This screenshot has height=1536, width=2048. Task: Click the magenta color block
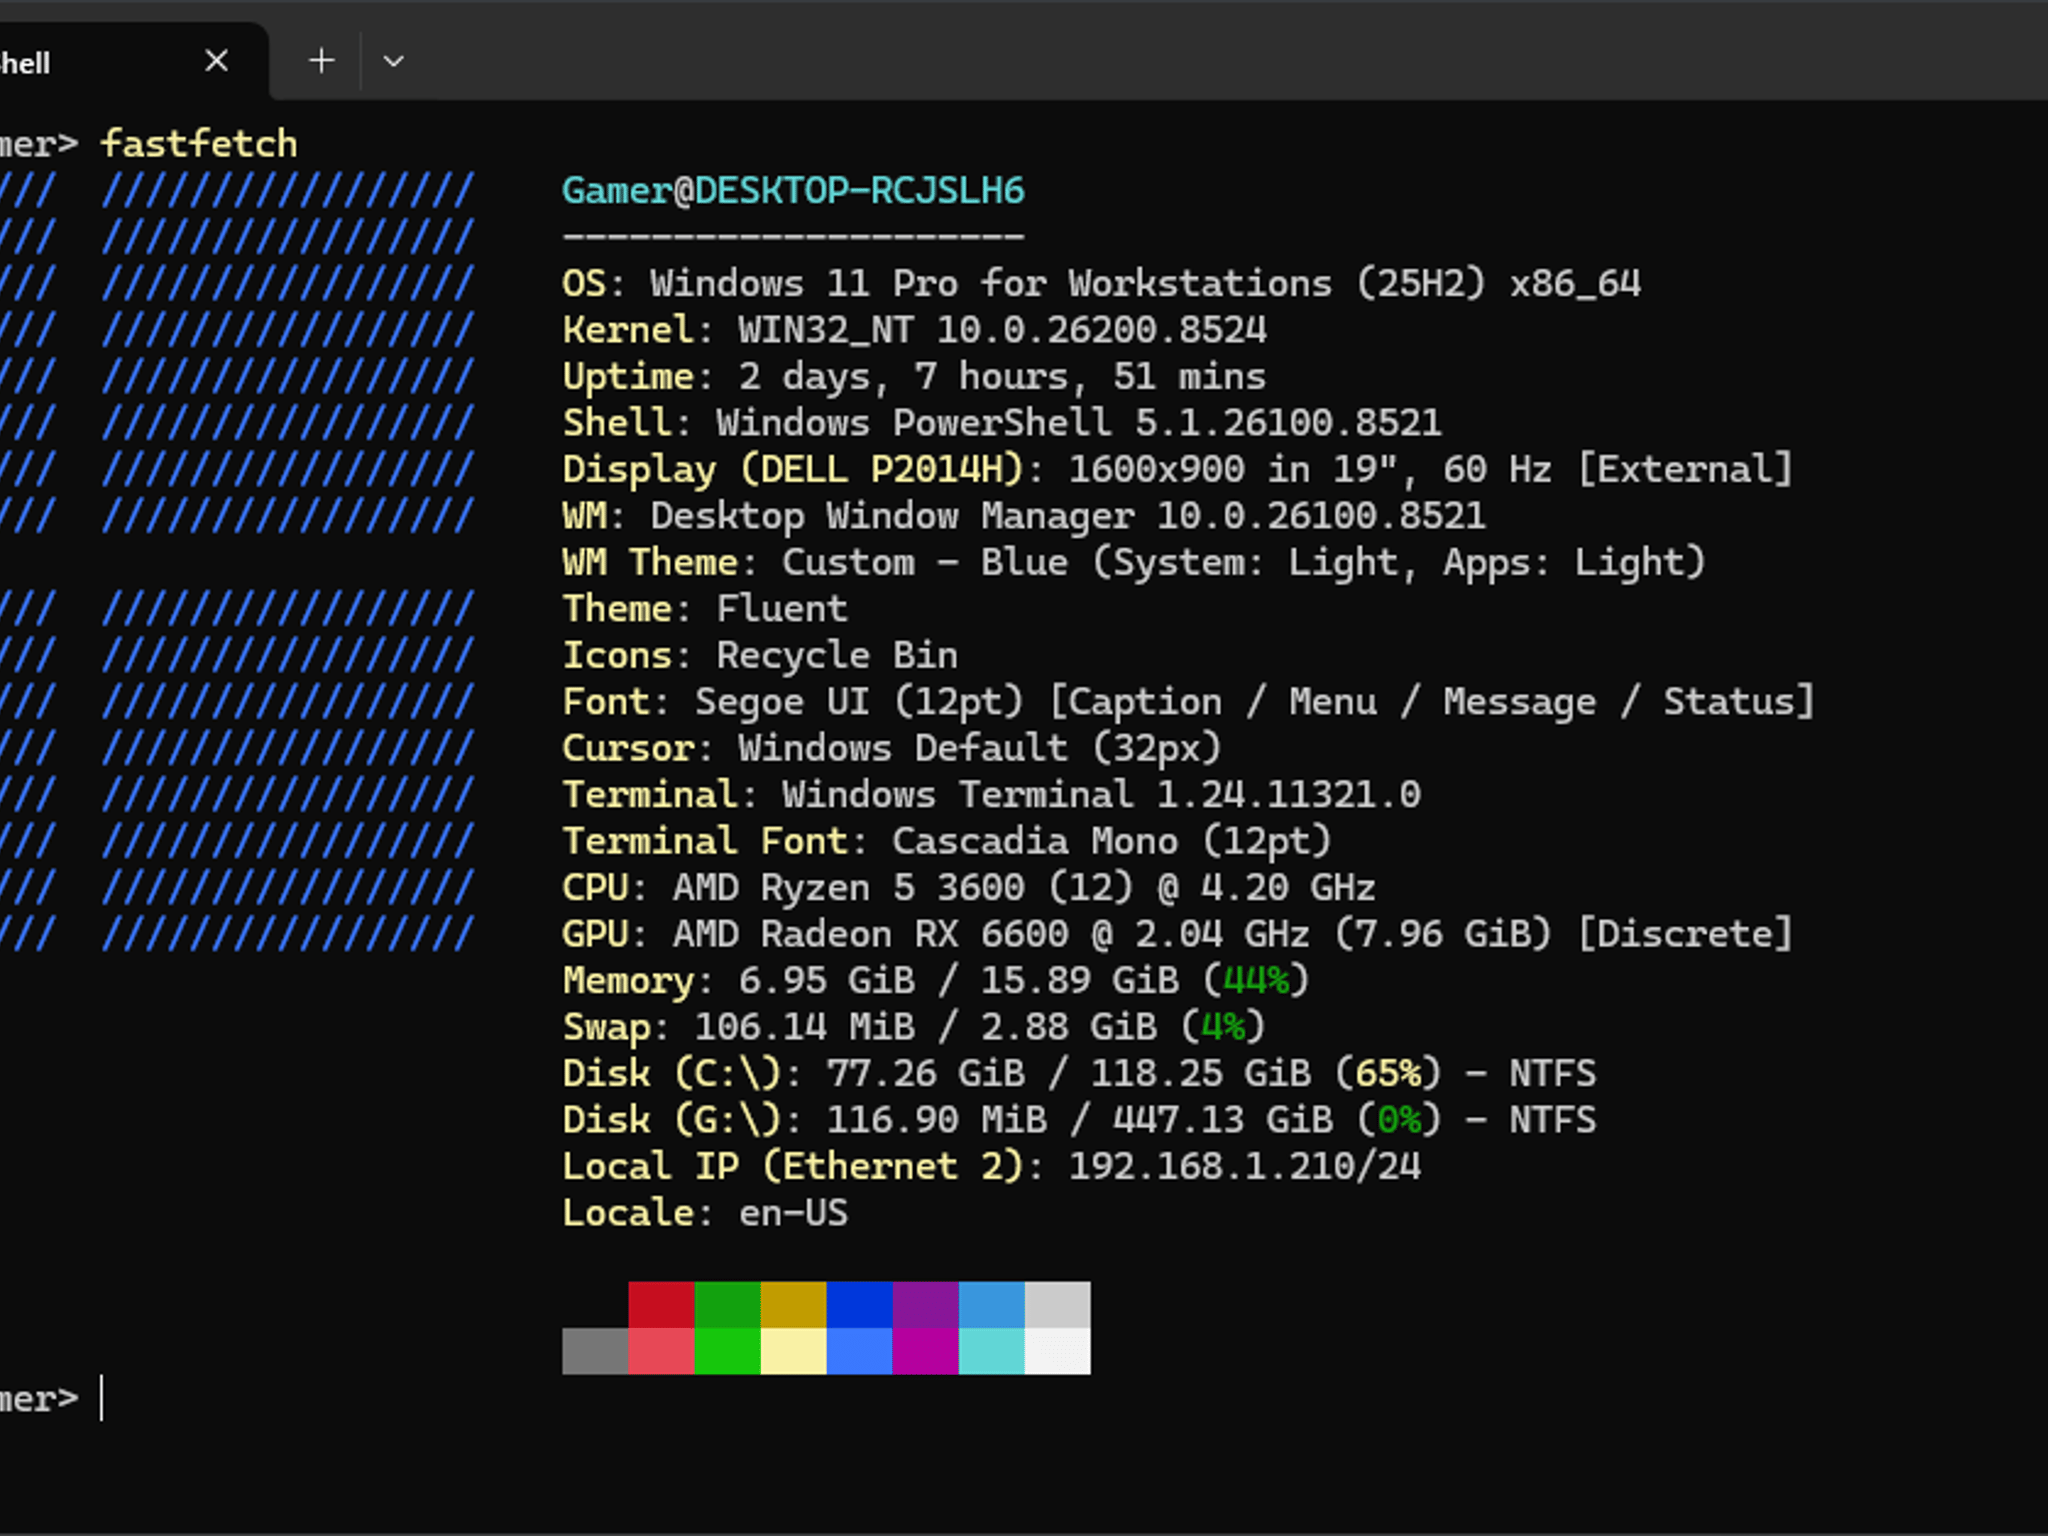(925, 1351)
